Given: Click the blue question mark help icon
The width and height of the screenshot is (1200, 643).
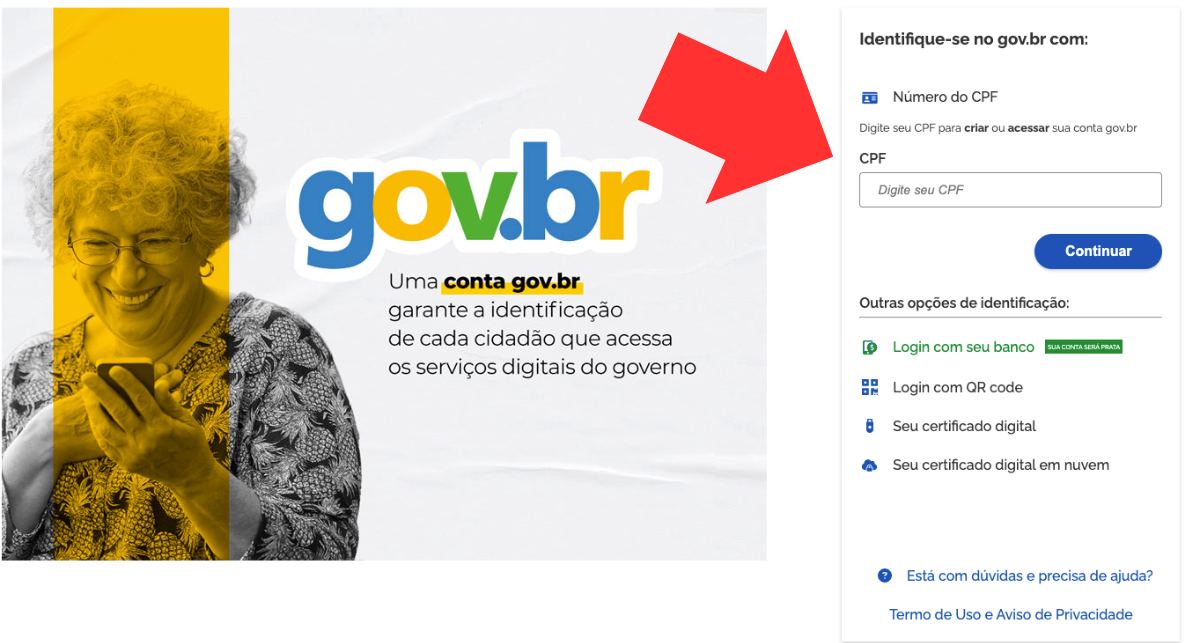Looking at the screenshot, I should coord(884,576).
